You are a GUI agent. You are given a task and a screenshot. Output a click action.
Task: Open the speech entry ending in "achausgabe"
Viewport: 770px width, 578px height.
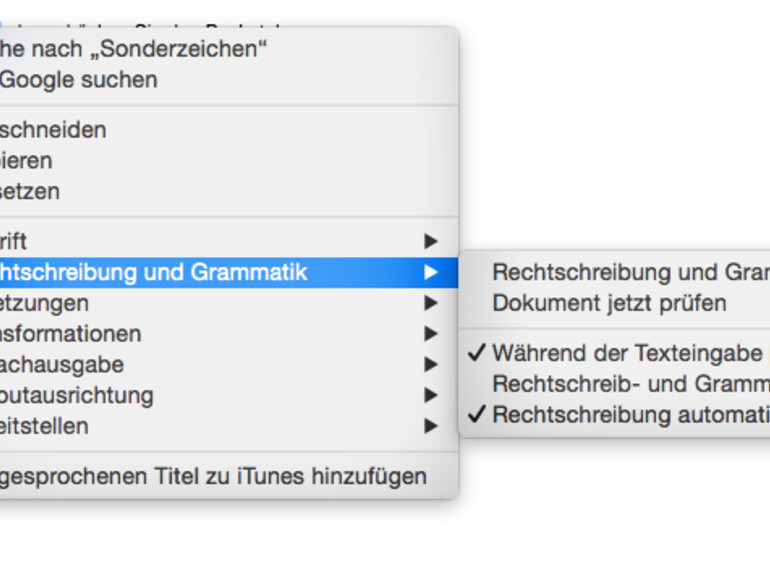62,365
